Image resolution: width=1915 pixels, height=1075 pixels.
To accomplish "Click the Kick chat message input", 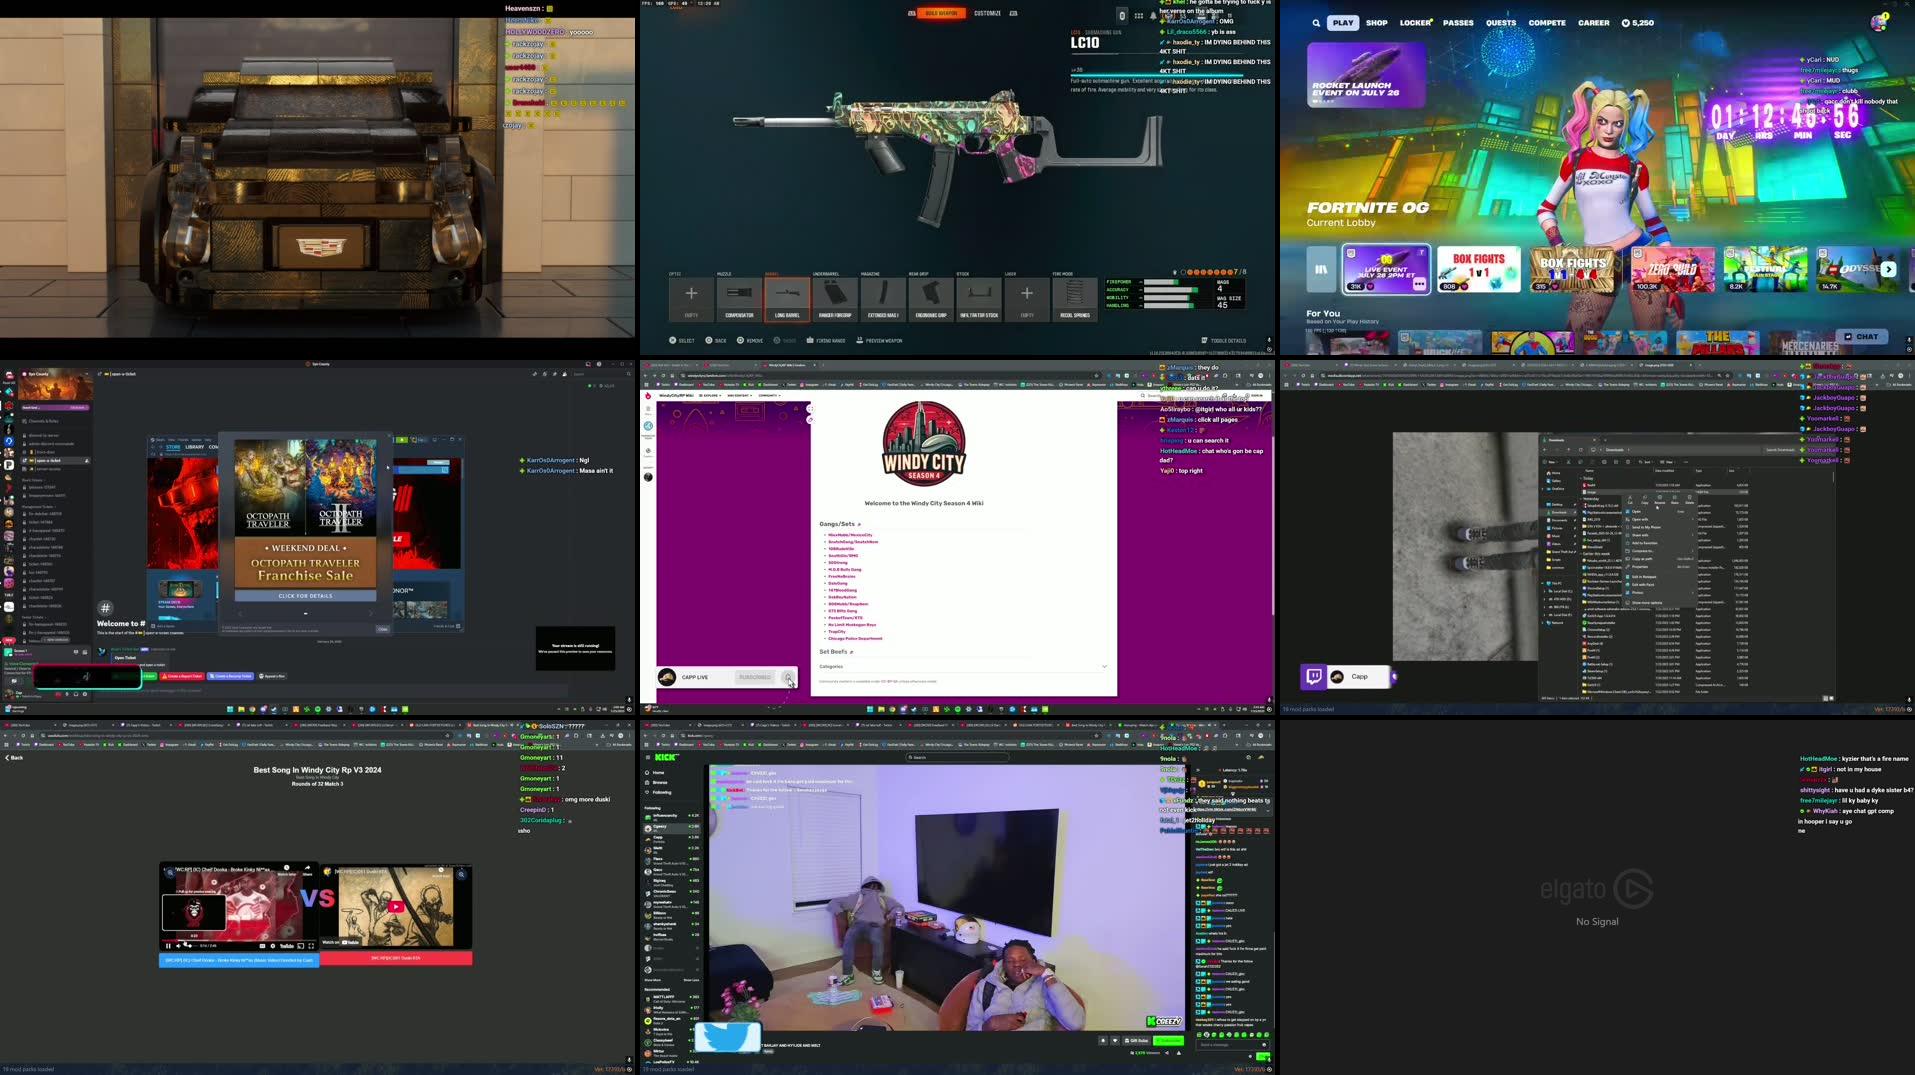I will point(1231,1045).
